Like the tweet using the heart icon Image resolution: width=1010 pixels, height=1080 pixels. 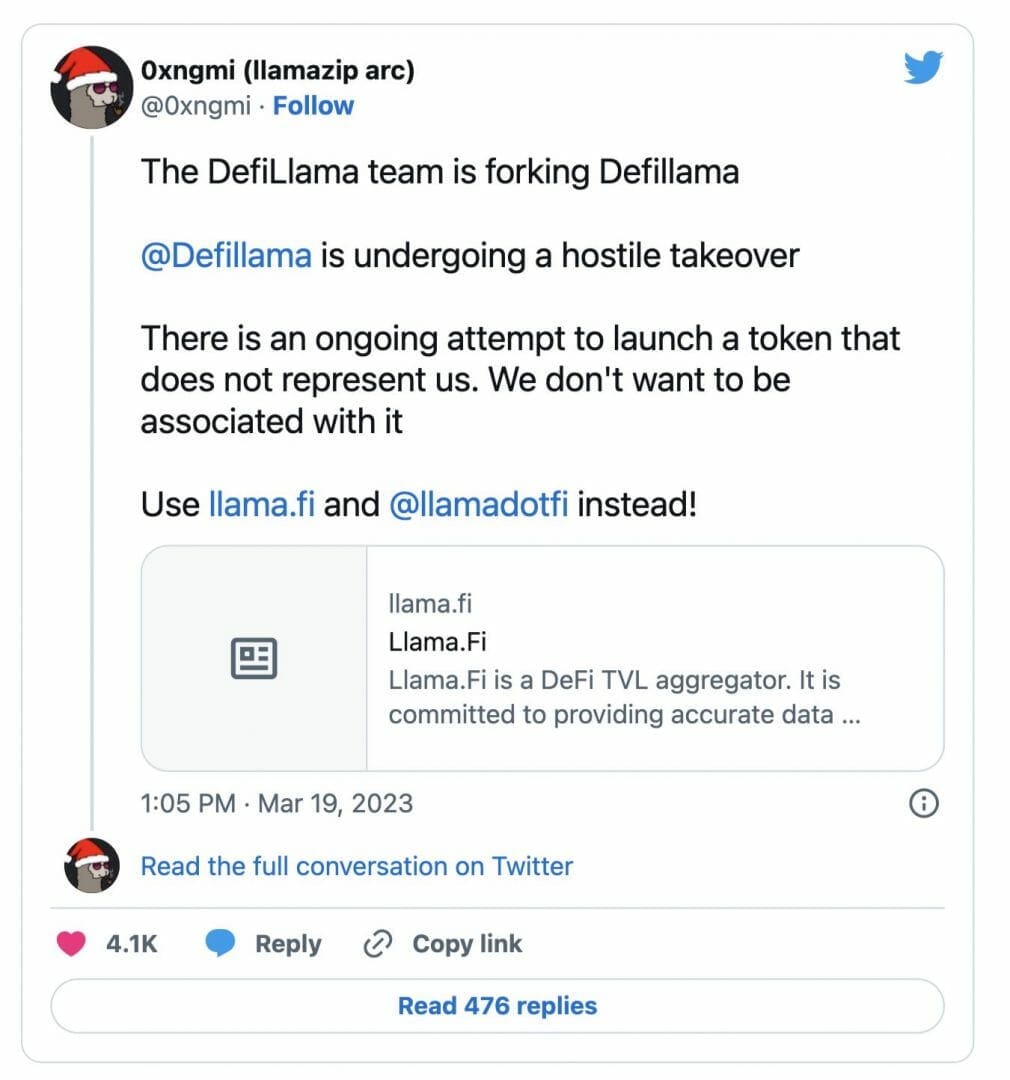point(72,943)
